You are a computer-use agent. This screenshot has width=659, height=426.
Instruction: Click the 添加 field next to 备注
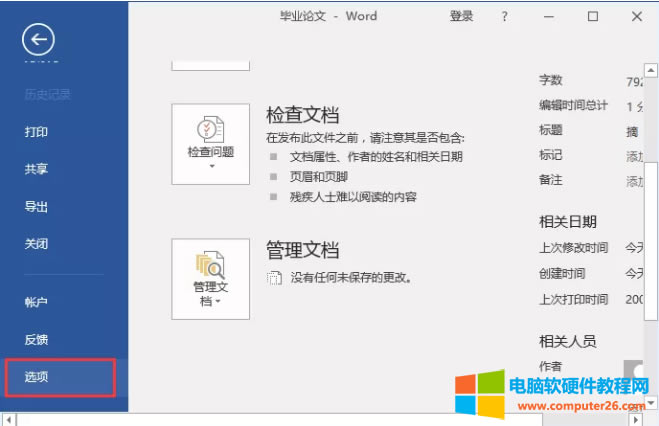point(634,182)
